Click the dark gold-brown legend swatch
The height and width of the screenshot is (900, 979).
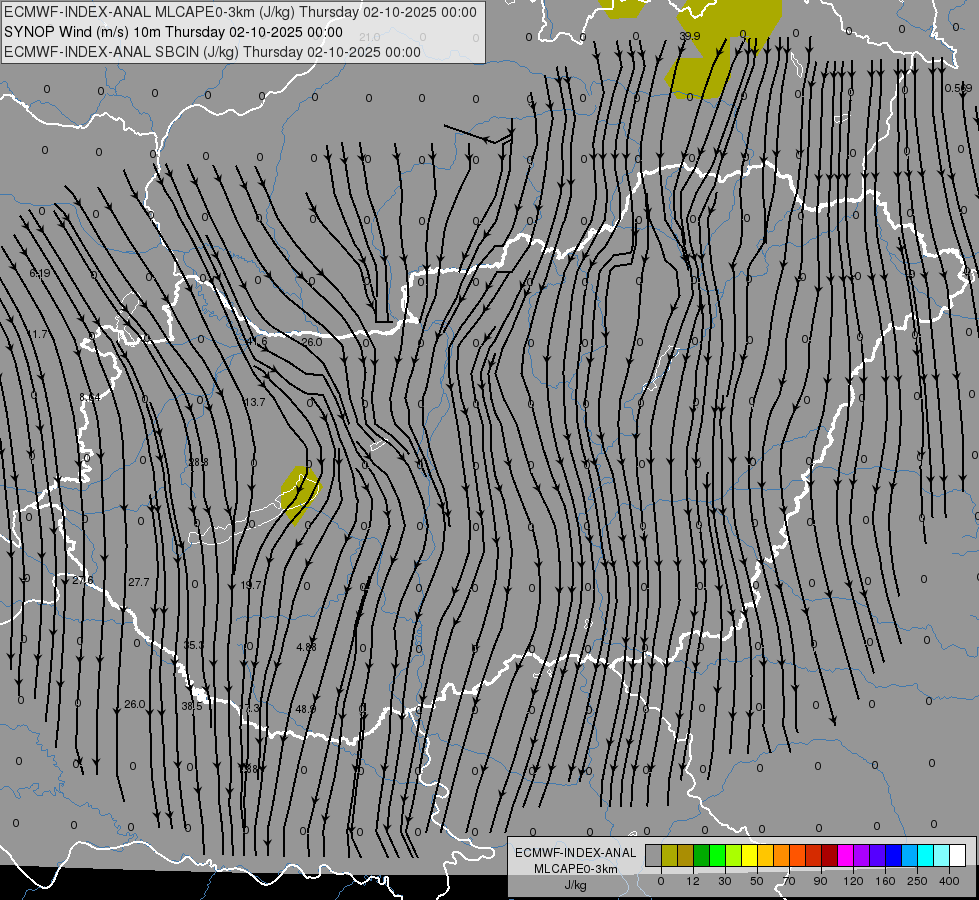click(x=686, y=855)
